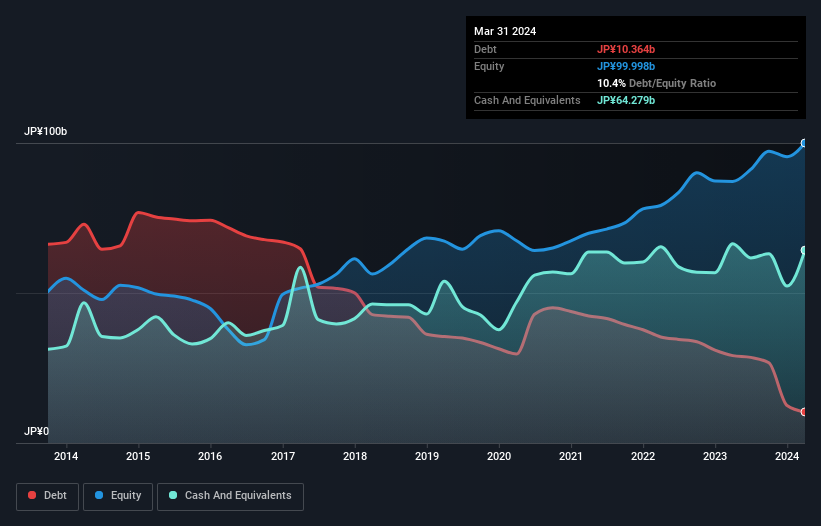Image resolution: width=821 pixels, height=526 pixels.
Task: Click the 2018 x-axis label
Action: point(355,456)
